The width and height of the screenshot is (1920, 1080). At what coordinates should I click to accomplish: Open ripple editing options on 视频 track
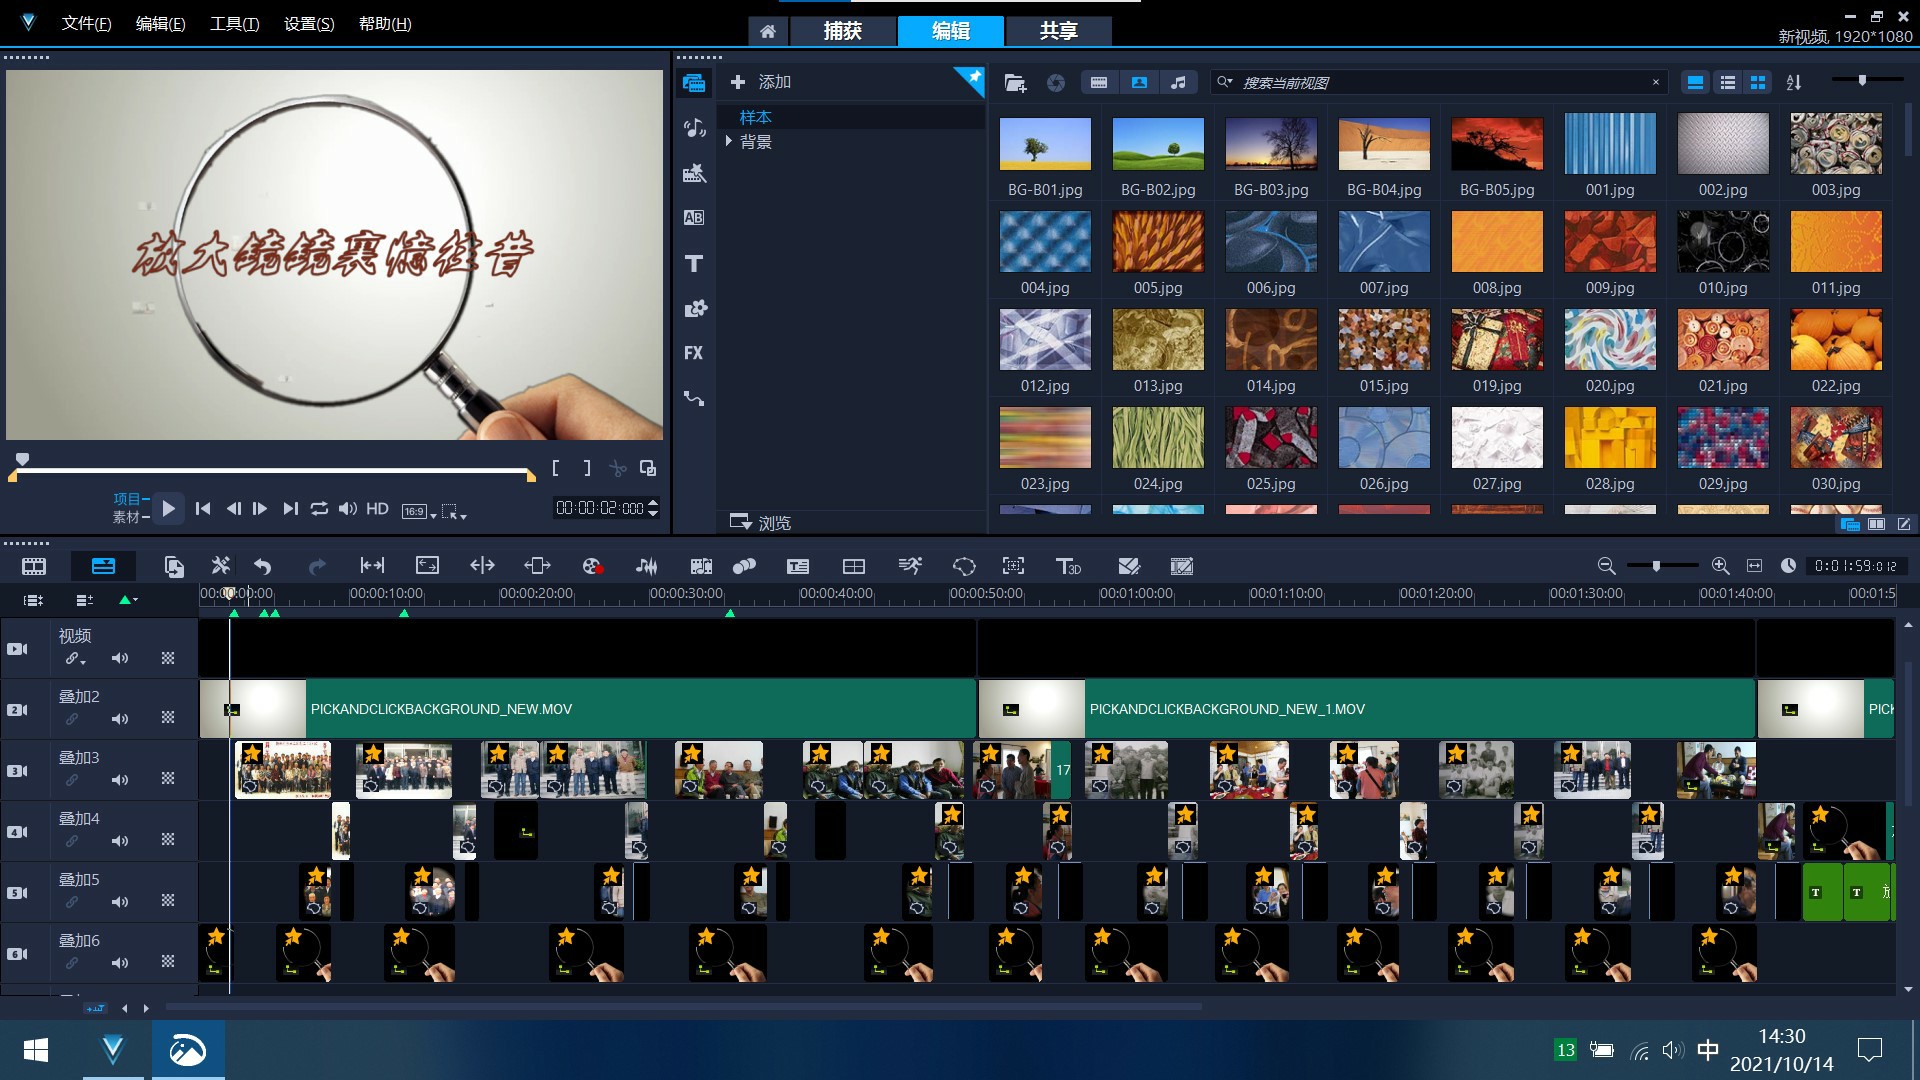click(x=76, y=659)
